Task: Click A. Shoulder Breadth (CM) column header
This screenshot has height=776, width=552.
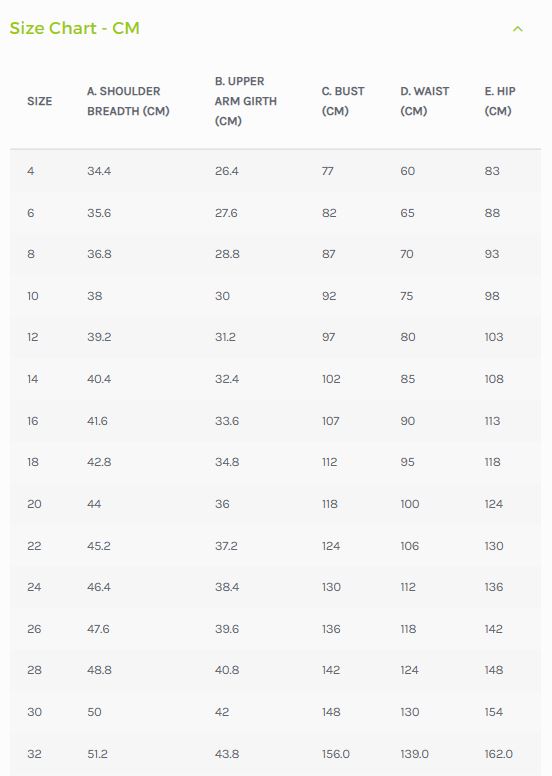Action: (128, 101)
